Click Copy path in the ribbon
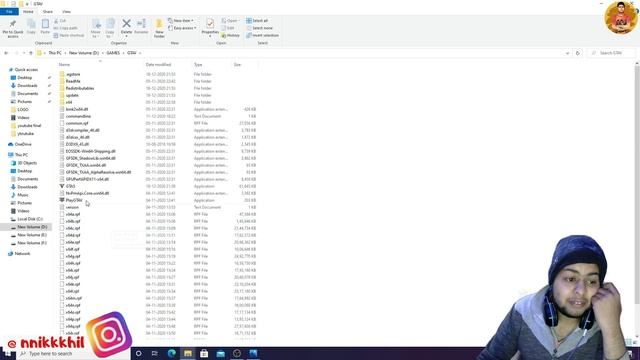This screenshot has height=360, width=640. 66,28
